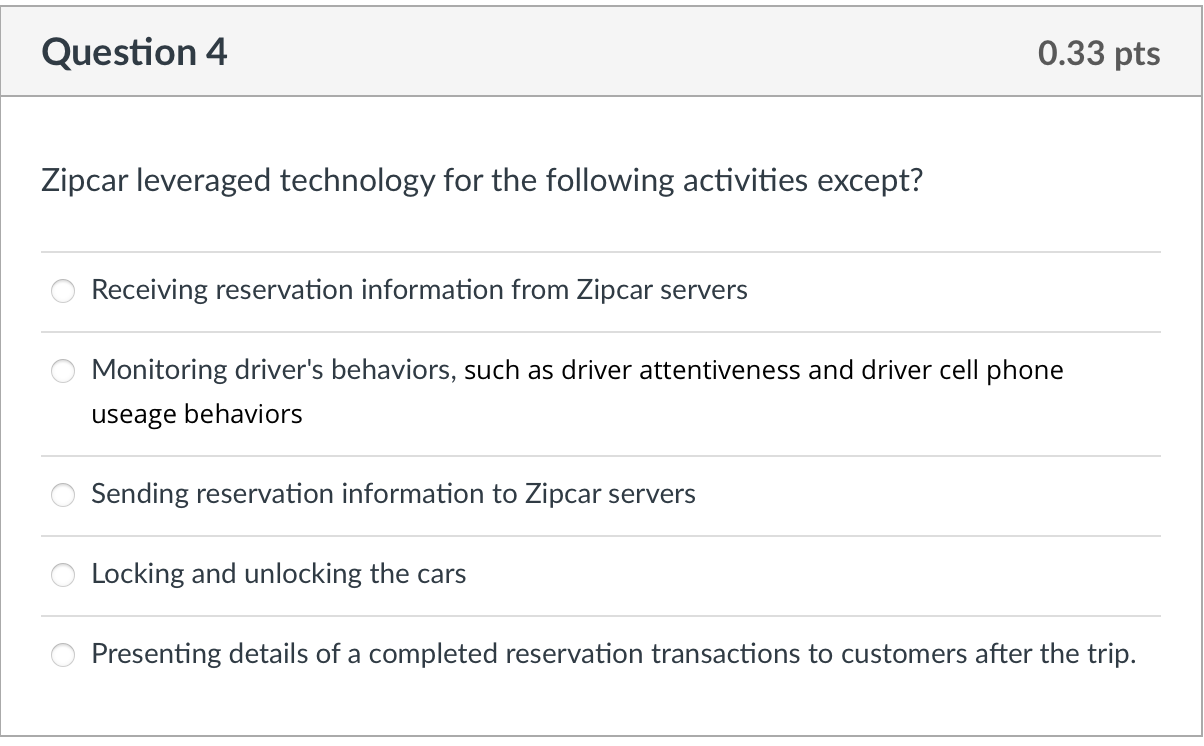1204x746 pixels.
Task: Click 'Zipcar servers' in the Receiving reservation option
Action: (x=662, y=291)
